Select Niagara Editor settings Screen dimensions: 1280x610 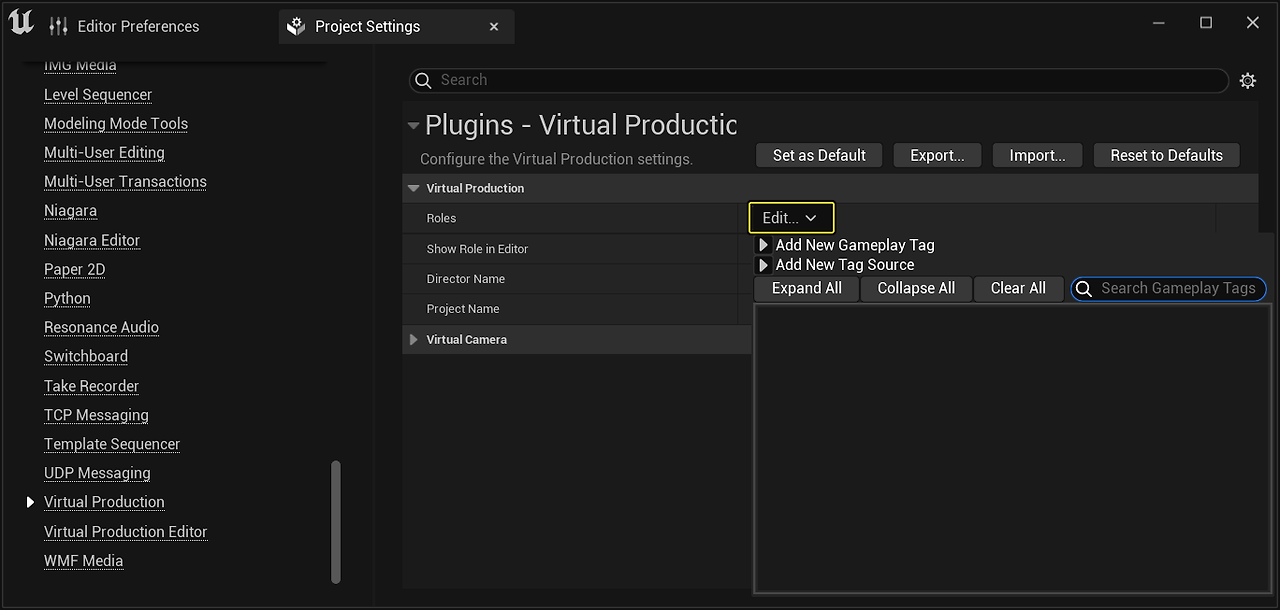tap(92, 241)
